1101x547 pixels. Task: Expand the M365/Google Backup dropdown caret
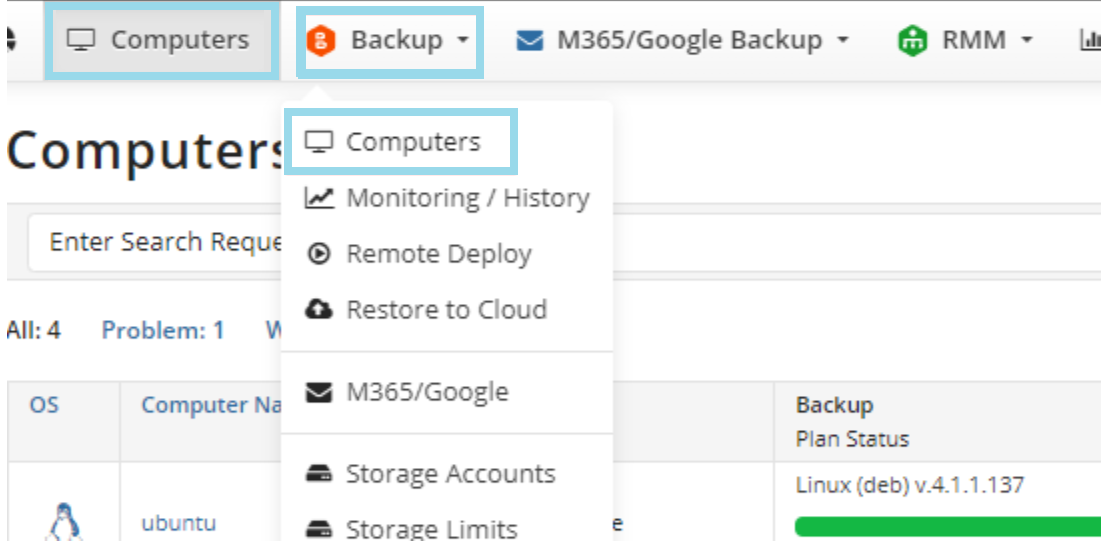click(x=842, y=42)
